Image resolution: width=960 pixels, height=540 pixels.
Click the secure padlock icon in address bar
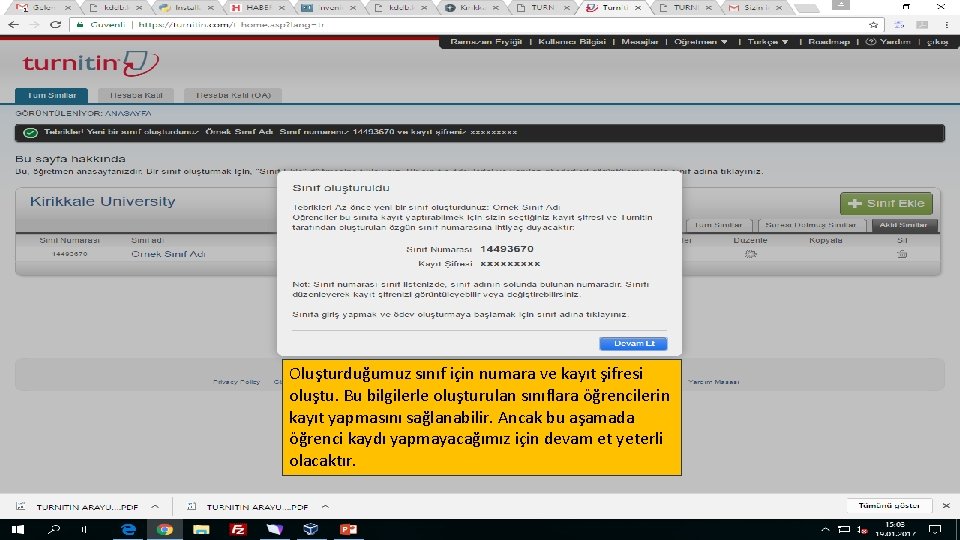tap(80, 24)
